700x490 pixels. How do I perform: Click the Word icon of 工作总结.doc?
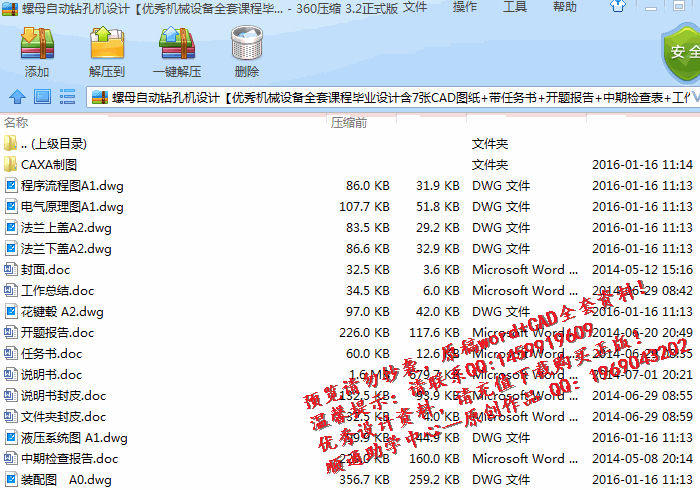[11, 291]
